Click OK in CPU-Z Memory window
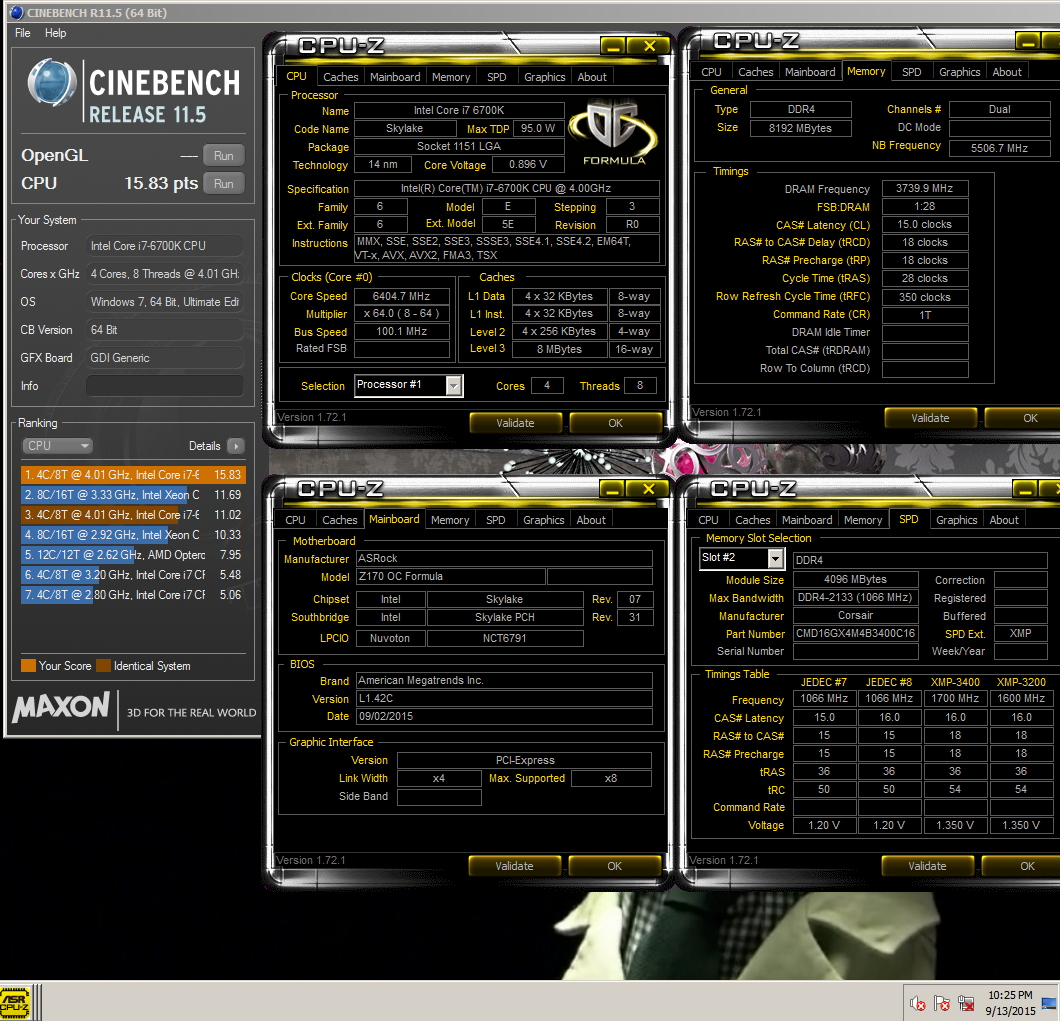The height and width of the screenshot is (1021, 1060). tap(1023, 418)
